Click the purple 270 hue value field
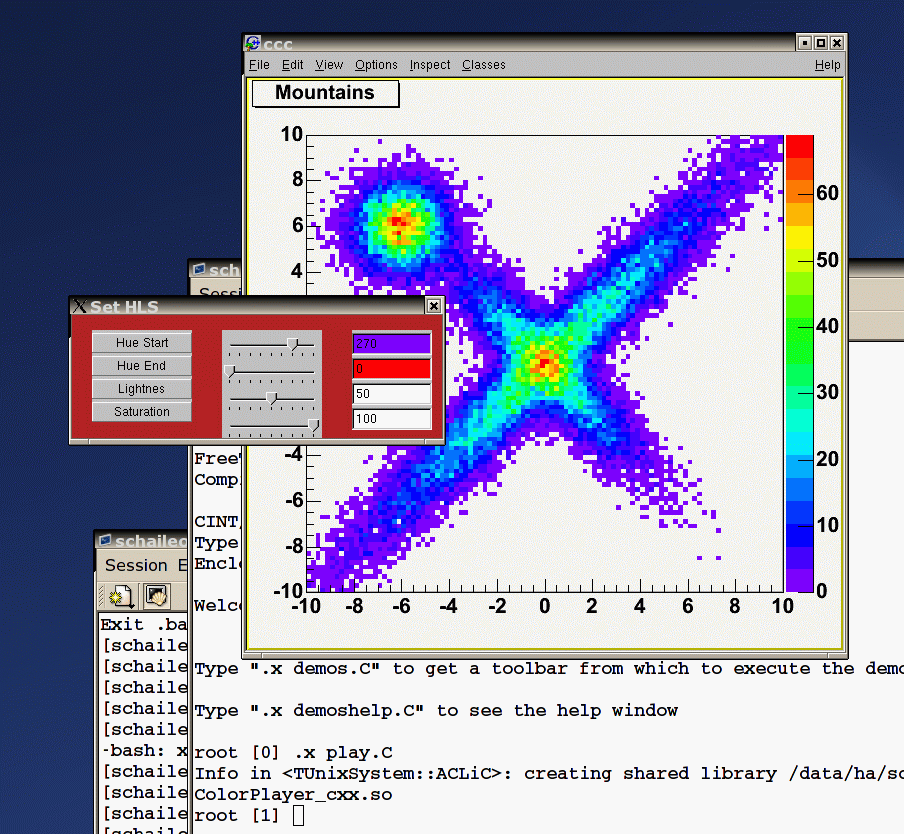This screenshot has width=904, height=834. pyautogui.click(x=391, y=343)
